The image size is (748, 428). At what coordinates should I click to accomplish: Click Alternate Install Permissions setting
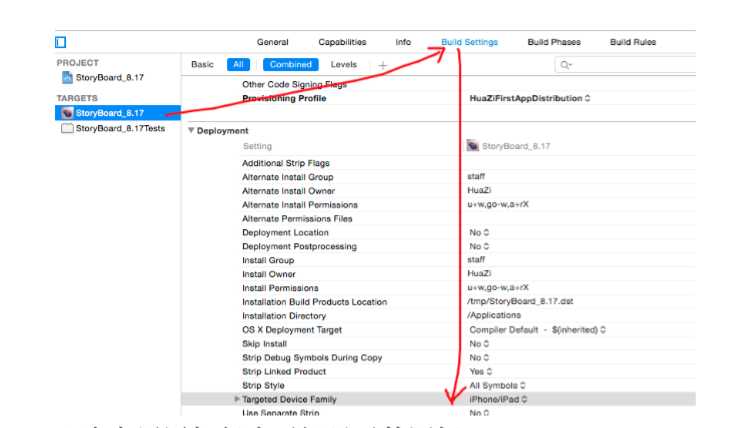[x=300, y=205]
